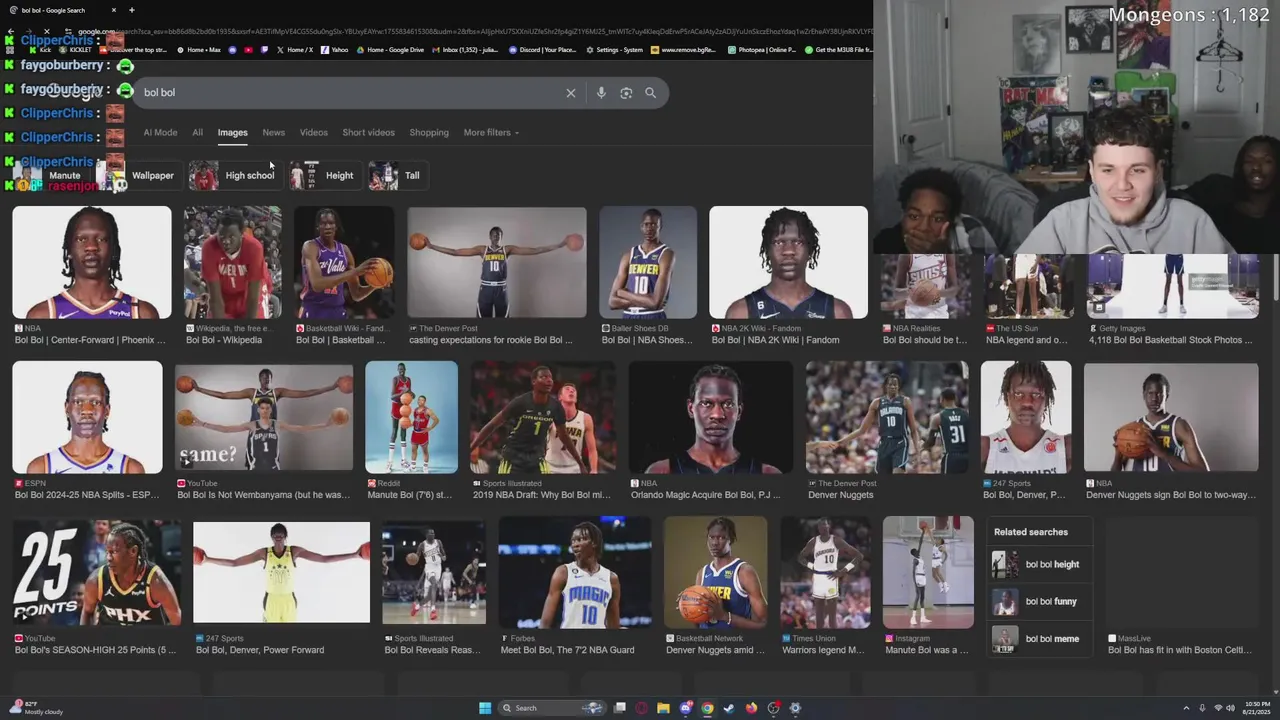Click Basketball Wiki Fandom result link
The image size is (1280, 720).
click(340, 340)
